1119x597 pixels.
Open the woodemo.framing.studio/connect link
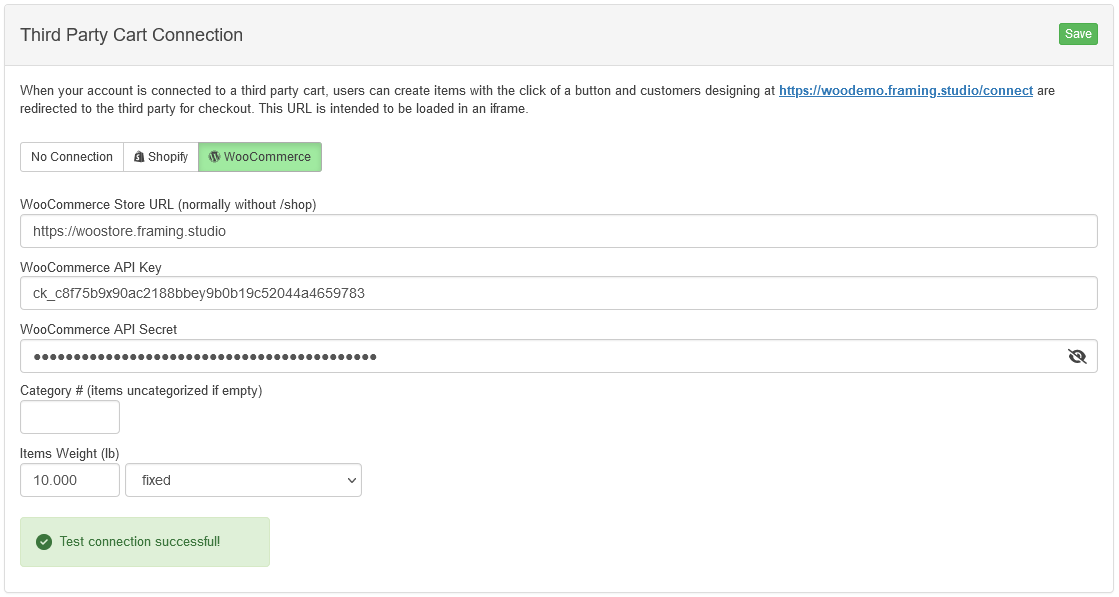(x=906, y=91)
